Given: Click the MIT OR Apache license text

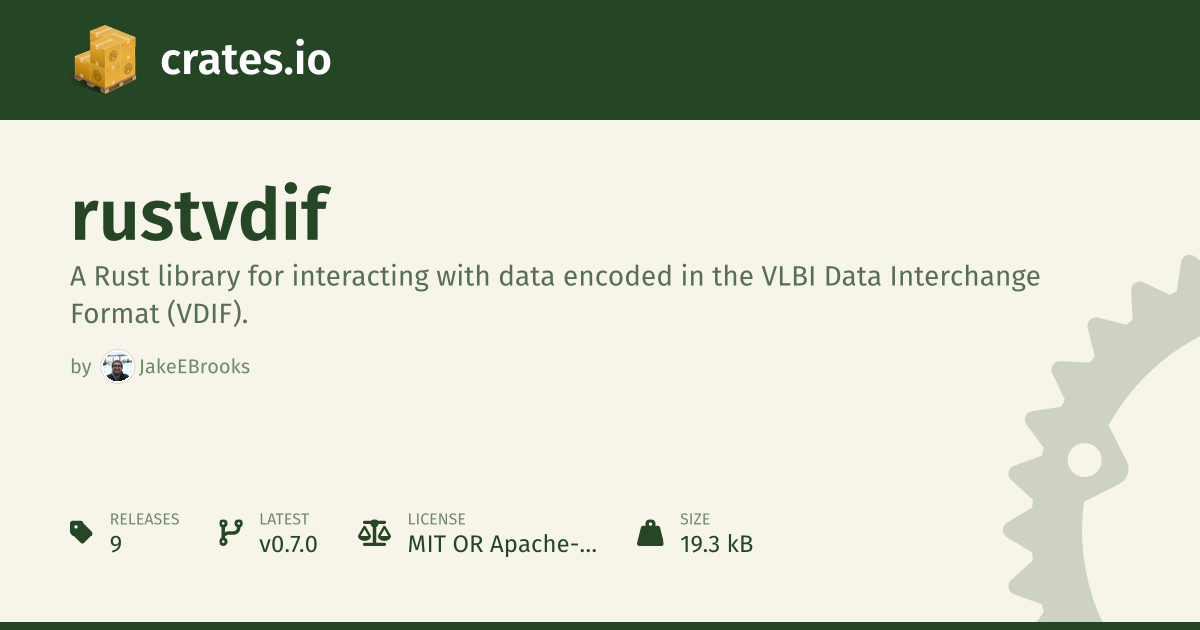Looking at the screenshot, I should tap(502, 545).
